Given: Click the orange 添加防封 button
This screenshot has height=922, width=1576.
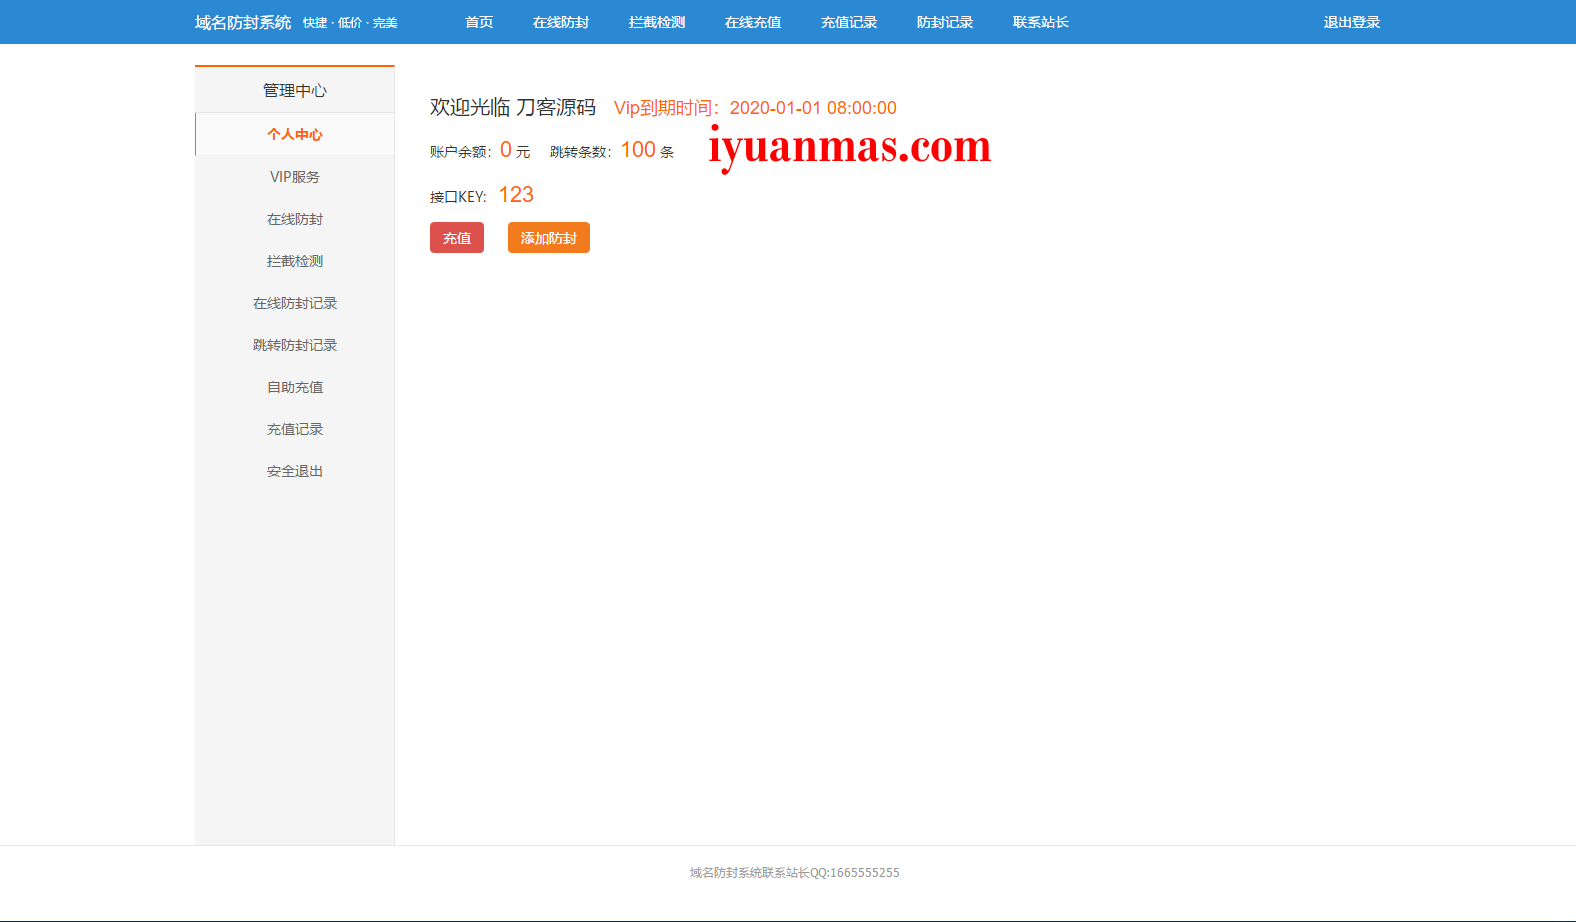Looking at the screenshot, I should [x=549, y=238].
